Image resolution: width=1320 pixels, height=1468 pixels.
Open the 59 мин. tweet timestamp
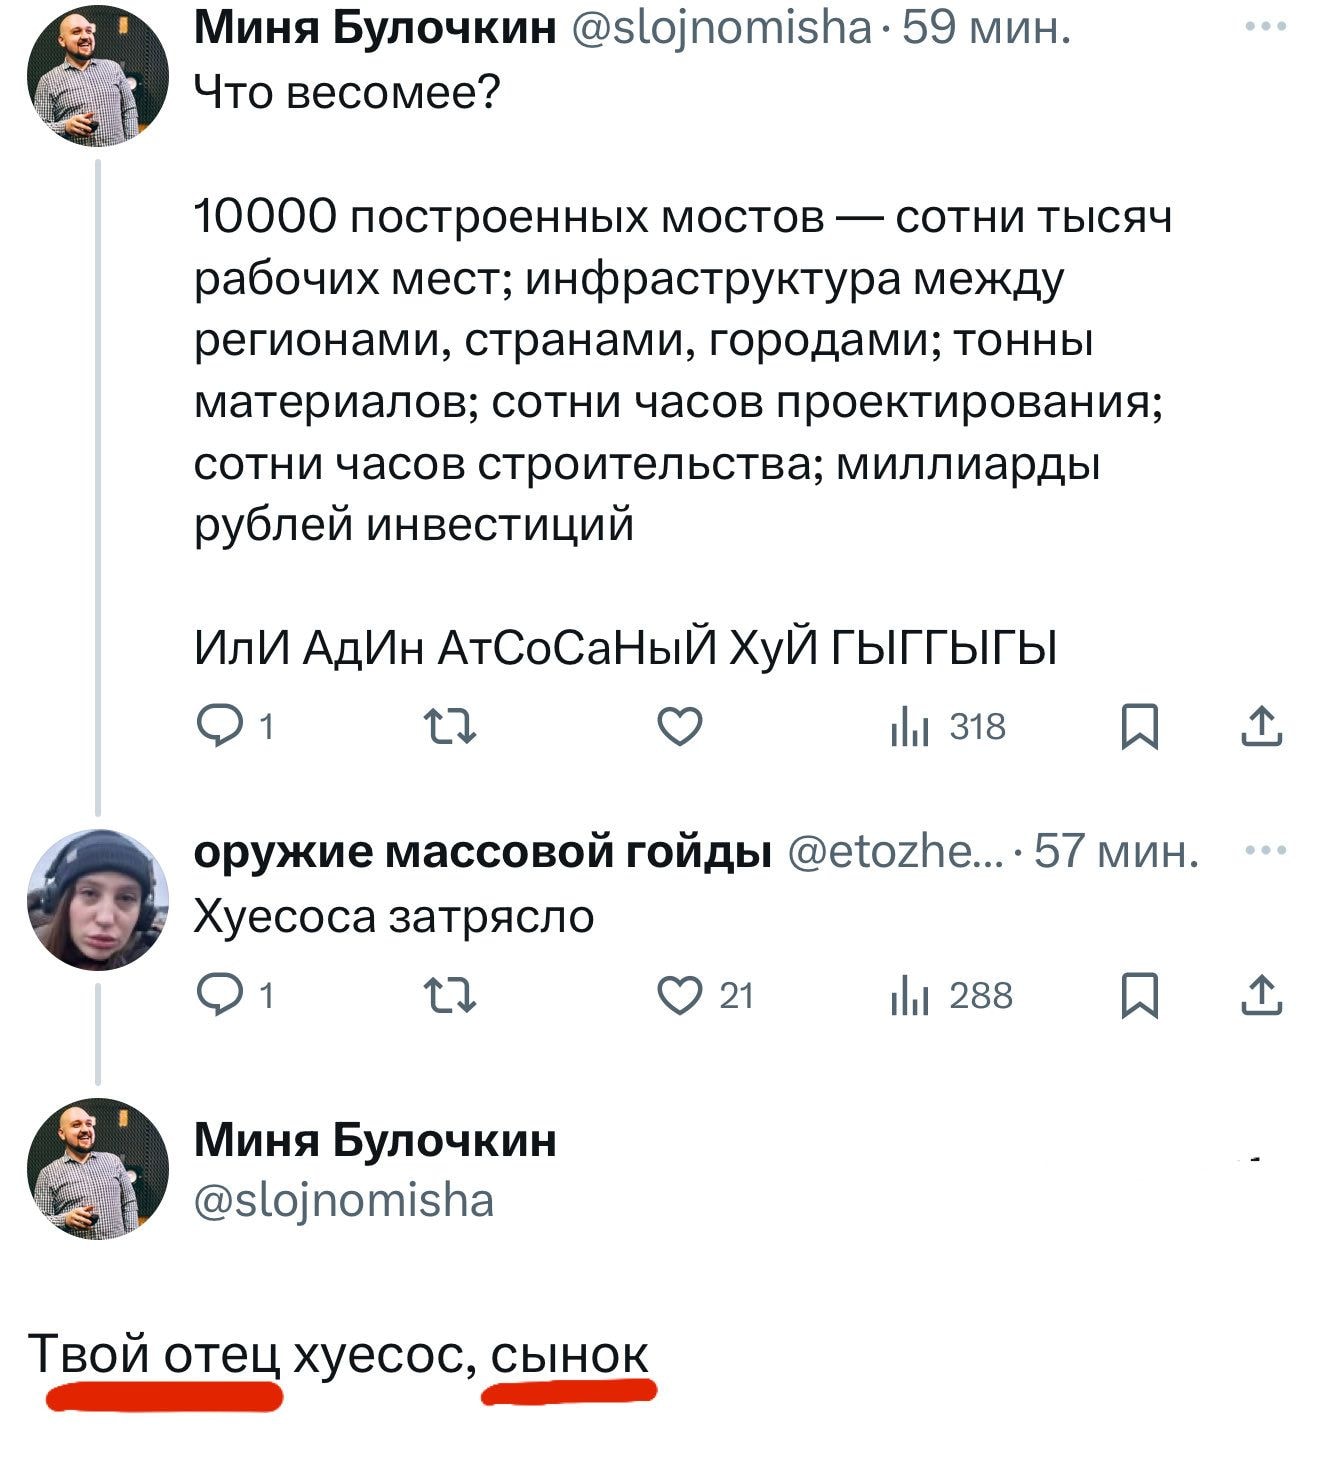tap(986, 29)
